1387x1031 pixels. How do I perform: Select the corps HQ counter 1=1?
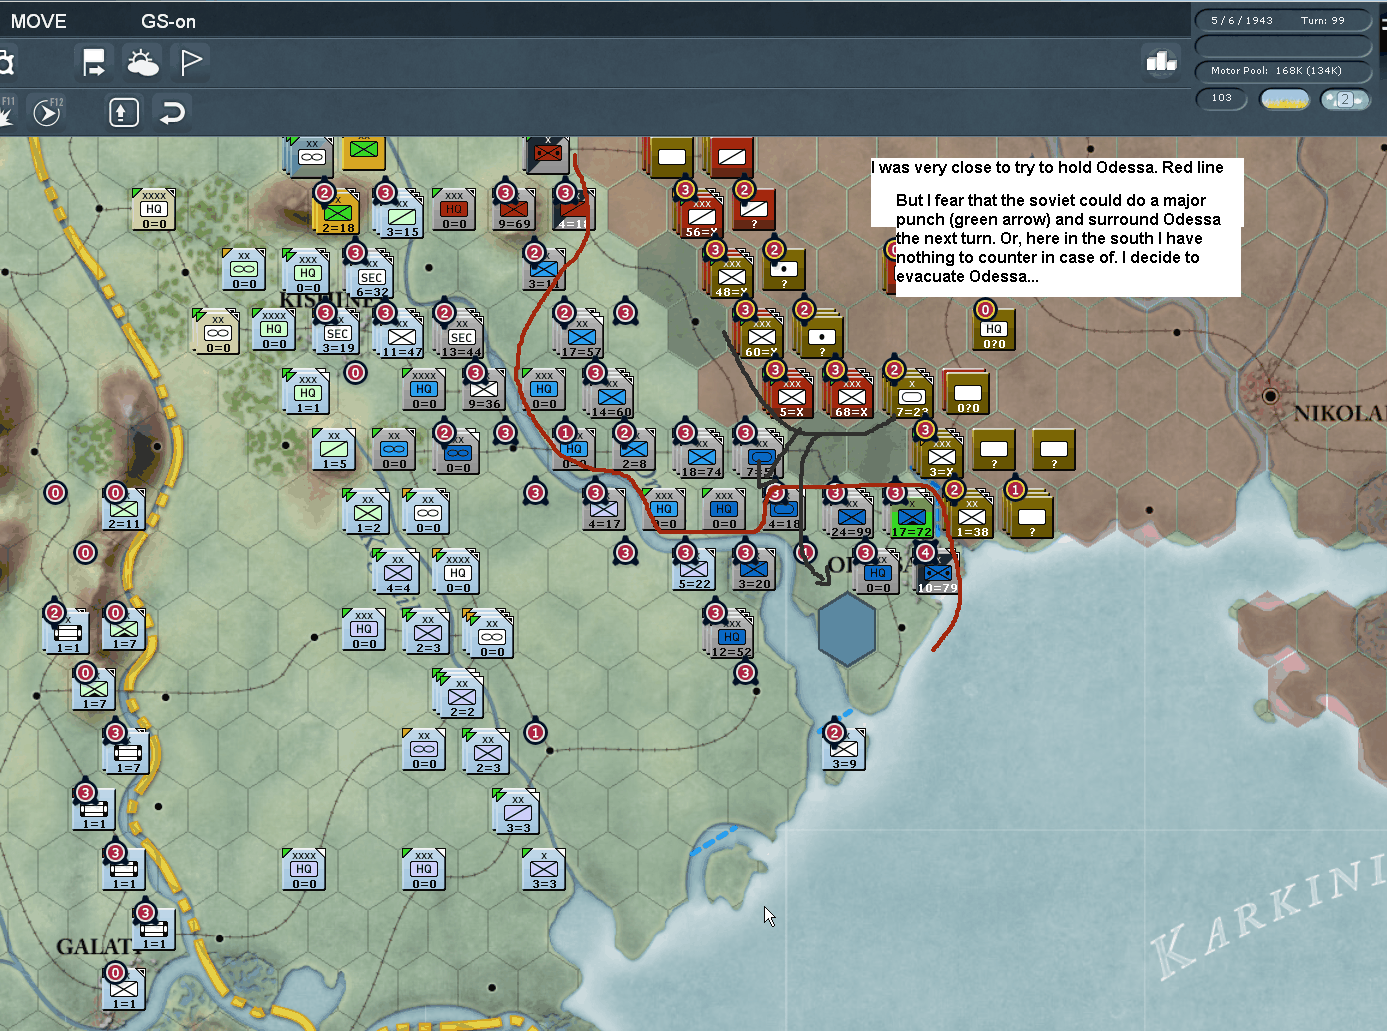point(308,393)
